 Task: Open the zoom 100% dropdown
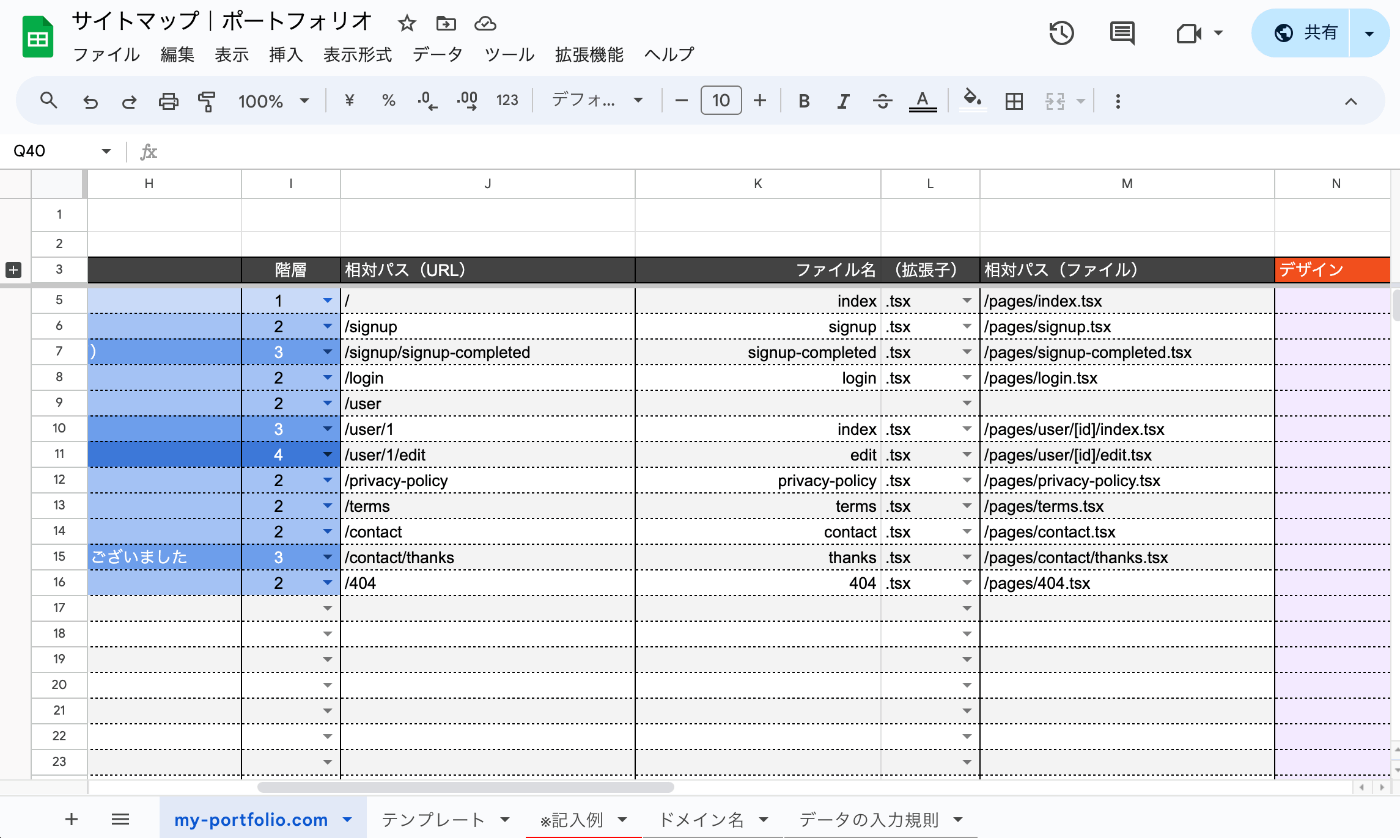(274, 100)
